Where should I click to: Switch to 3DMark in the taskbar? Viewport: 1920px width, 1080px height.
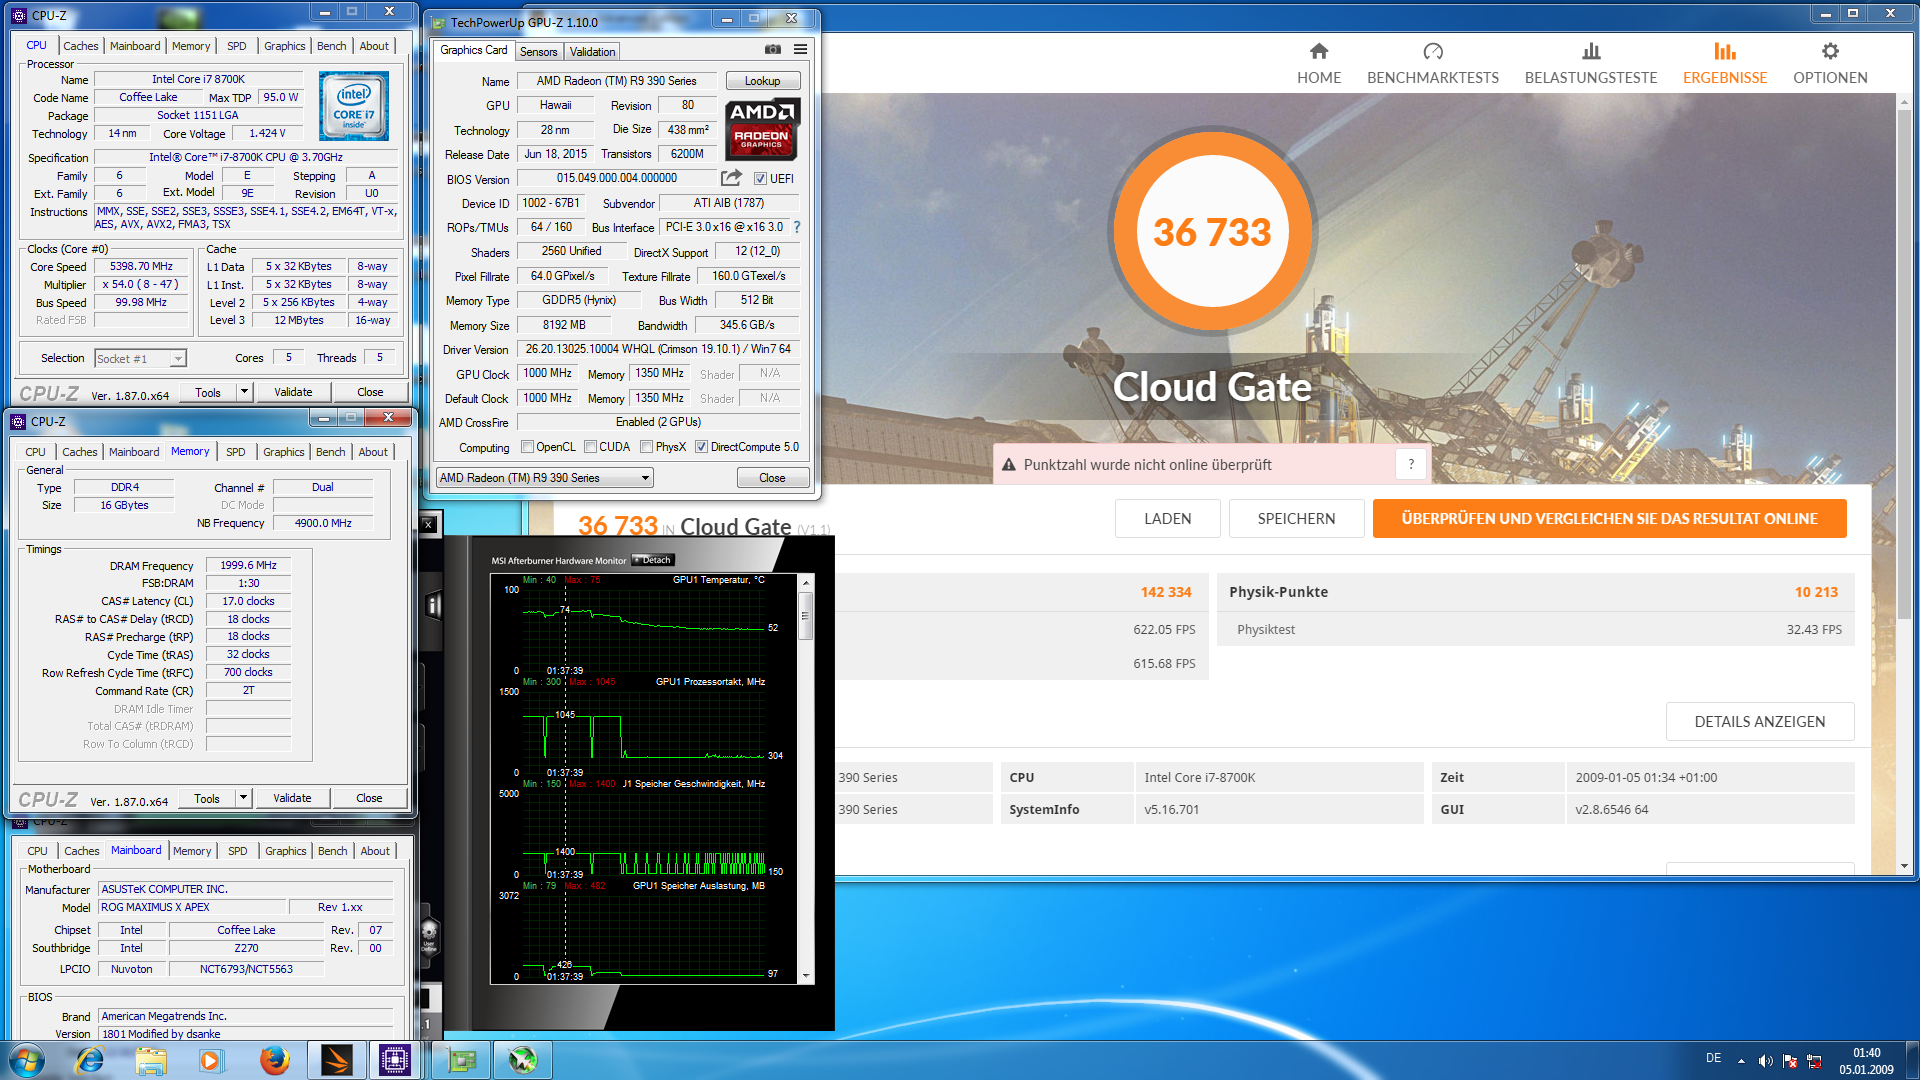click(x=337, y=1060)
